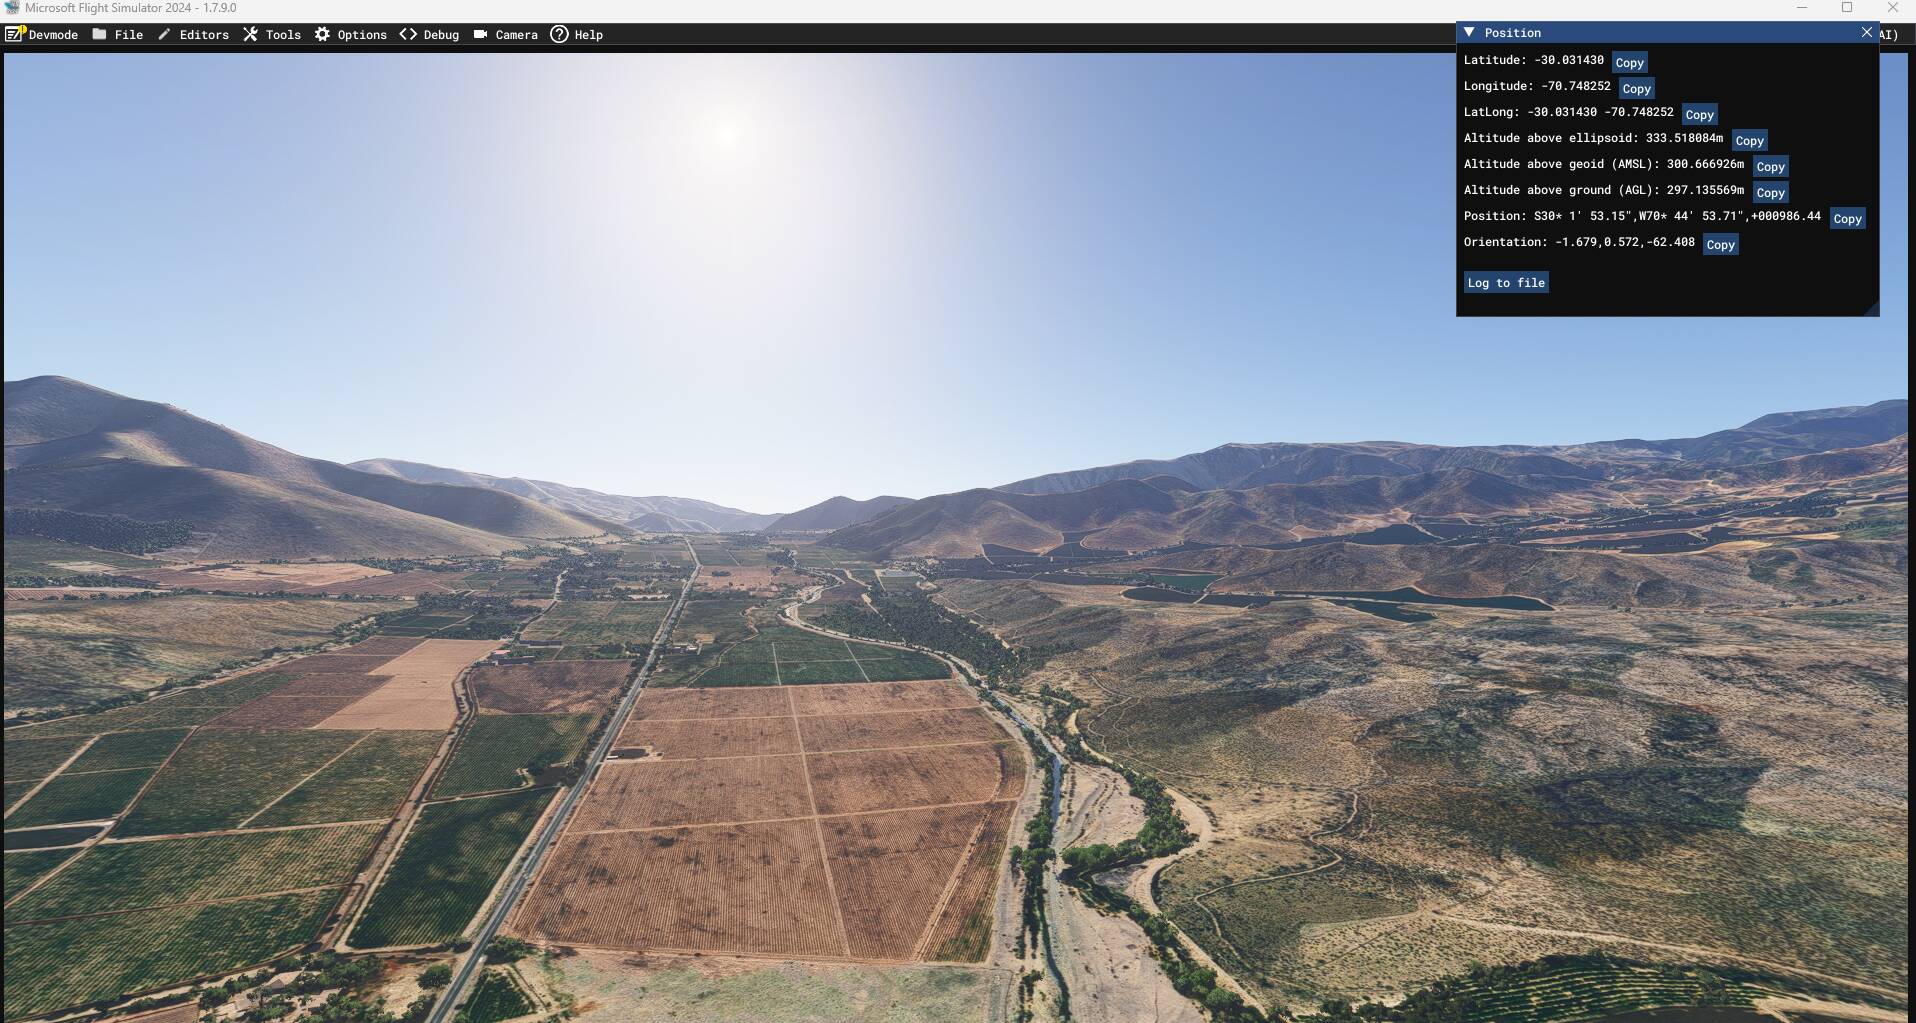This screenshot has width=1916, height=1023.
Task: Click the Position panel resize grip
Action: tap(1872, 309)
